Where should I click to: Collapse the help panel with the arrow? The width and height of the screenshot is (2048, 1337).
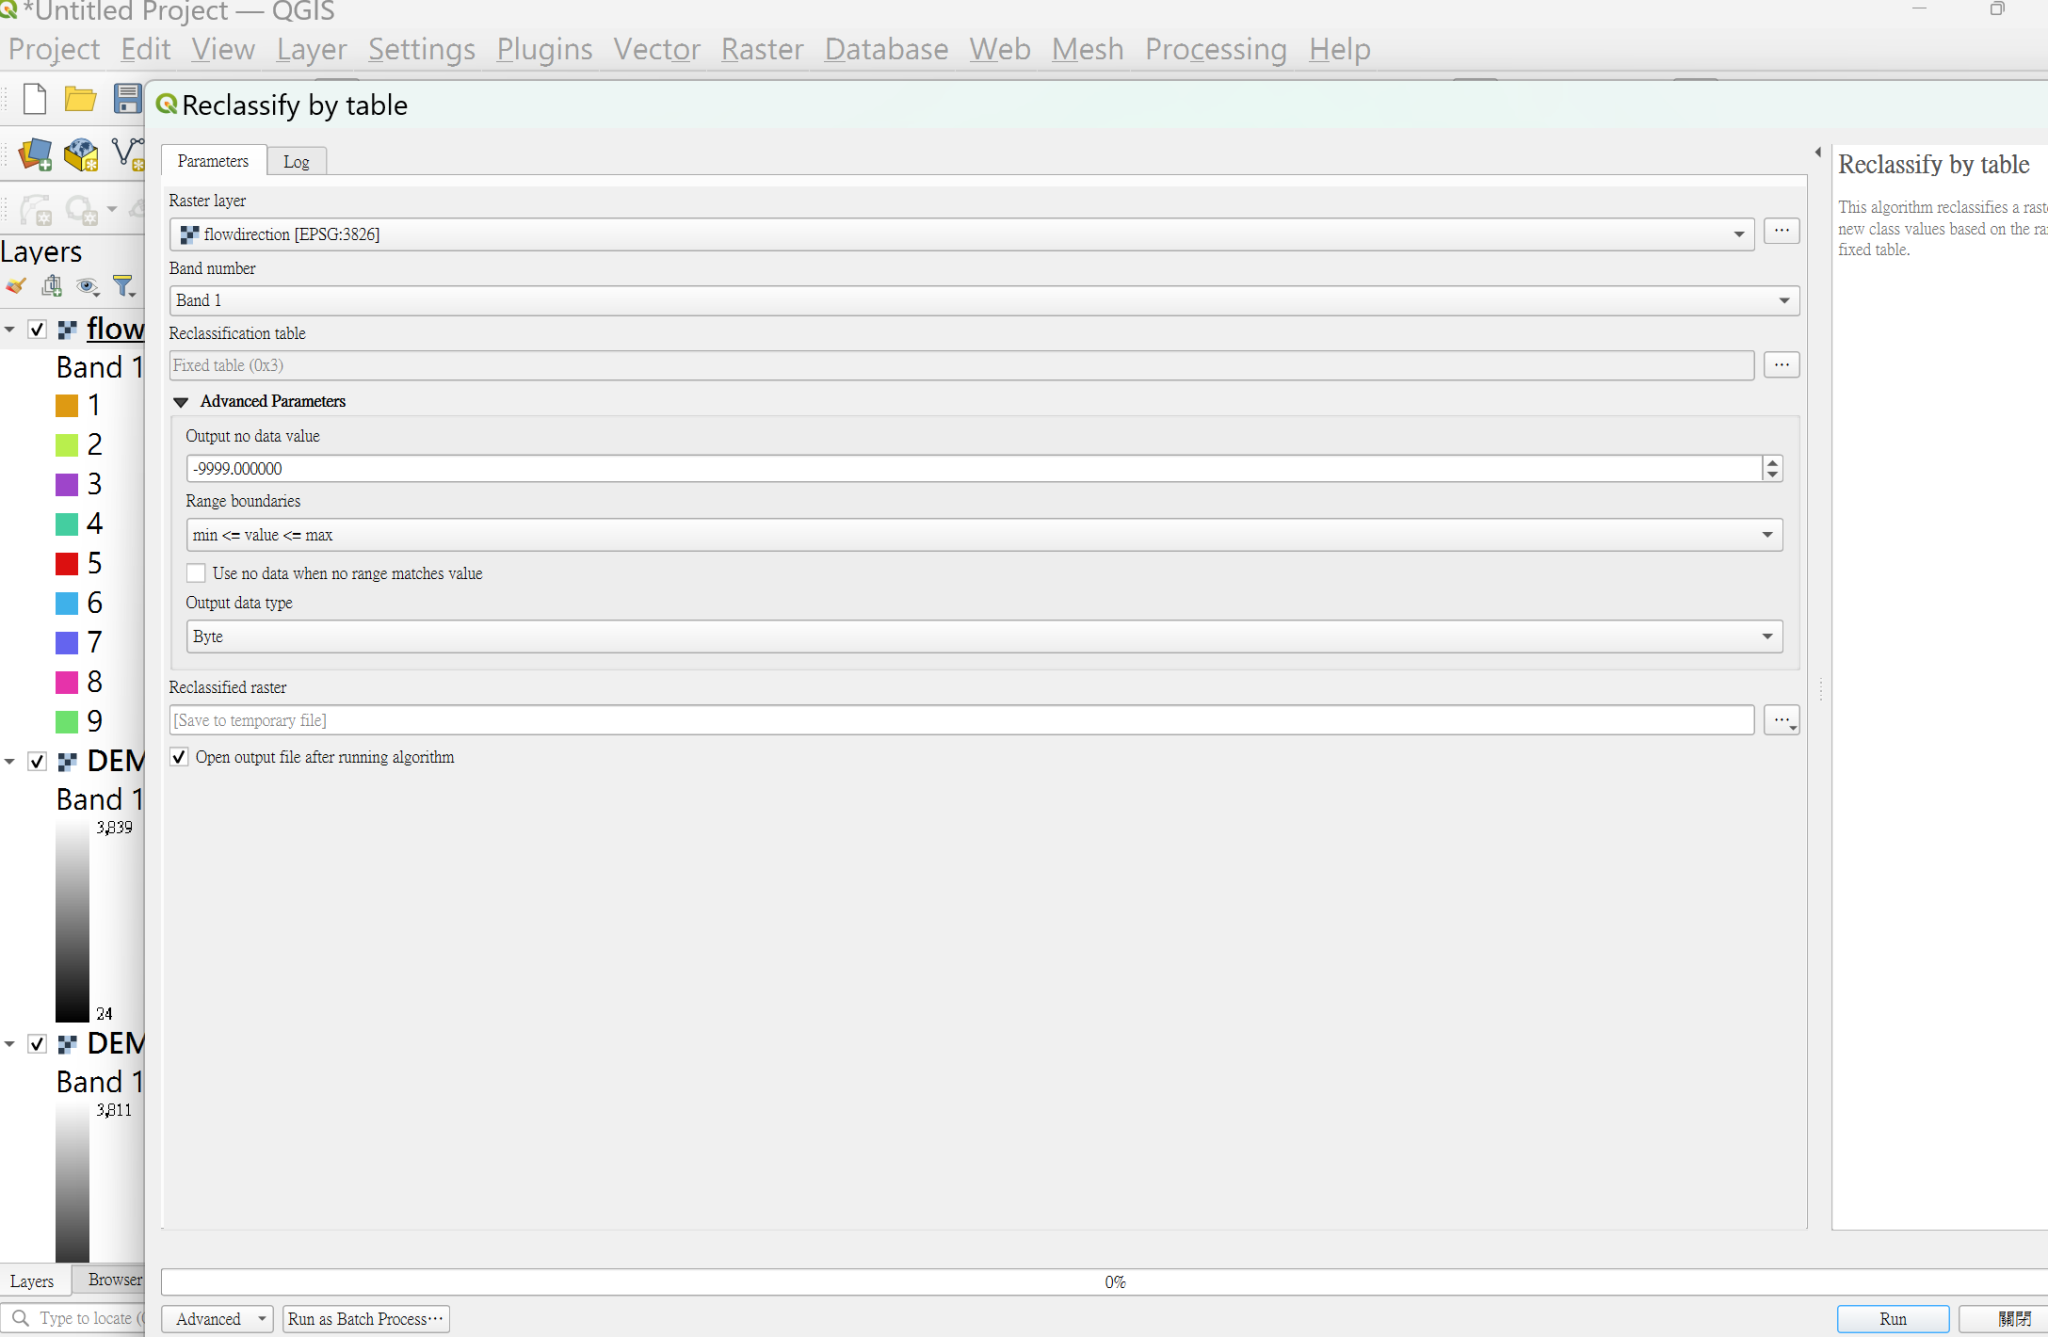(1818, 152)
